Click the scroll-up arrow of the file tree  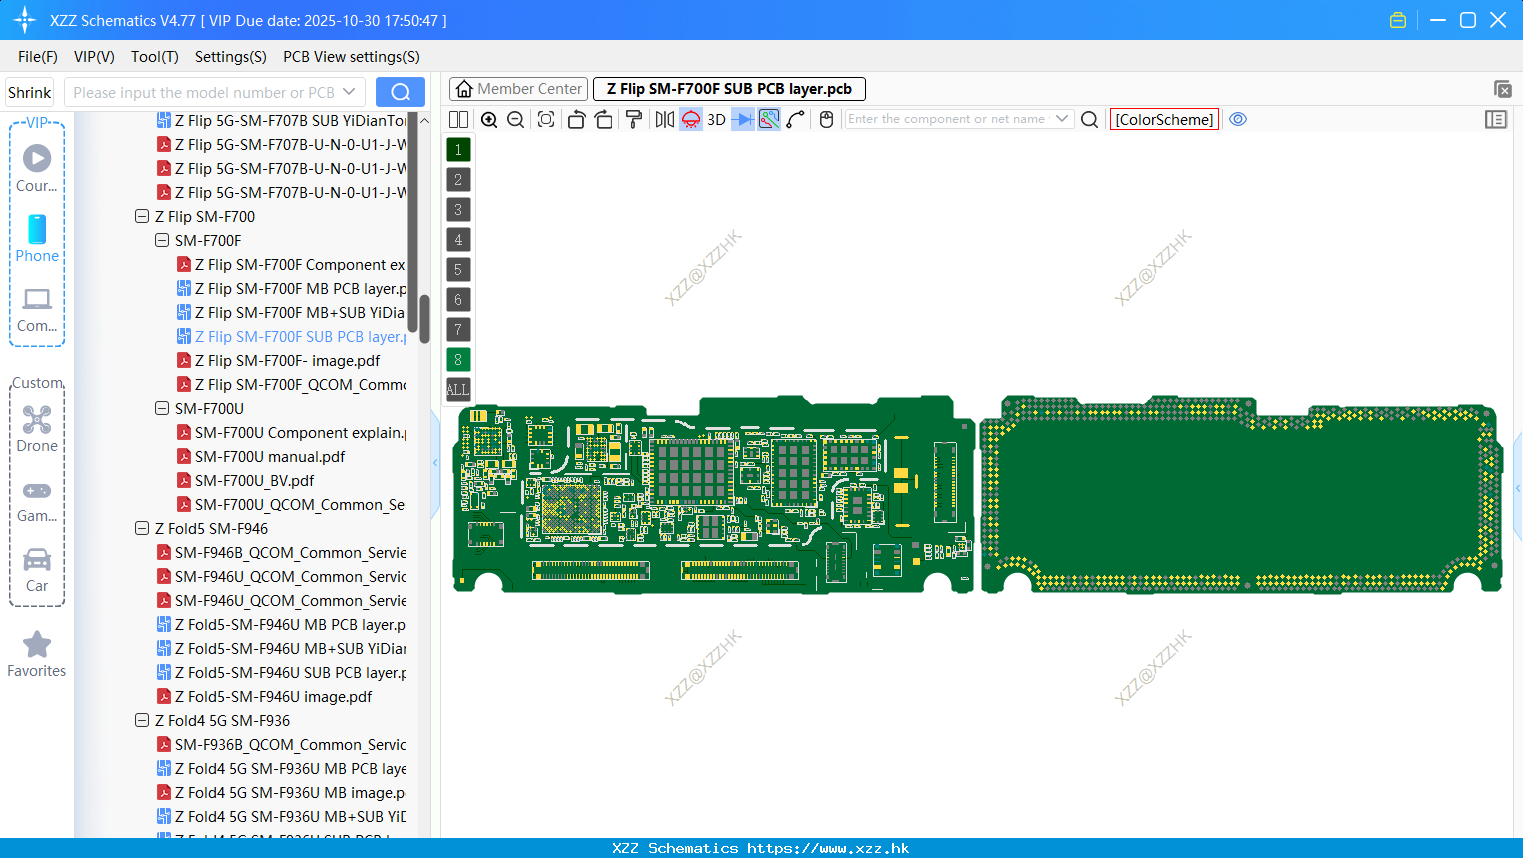click(x=424, y=120)
